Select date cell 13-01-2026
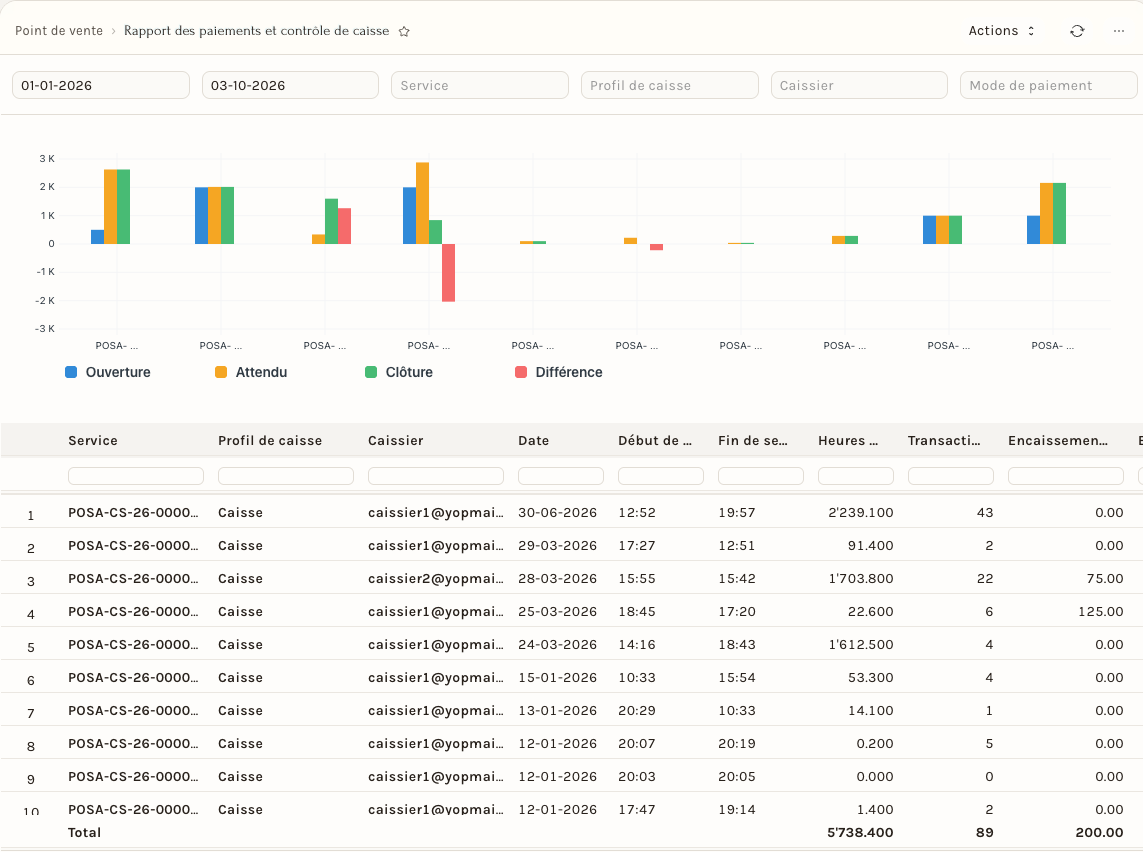 pyautogui.click(x=558, y=711)
